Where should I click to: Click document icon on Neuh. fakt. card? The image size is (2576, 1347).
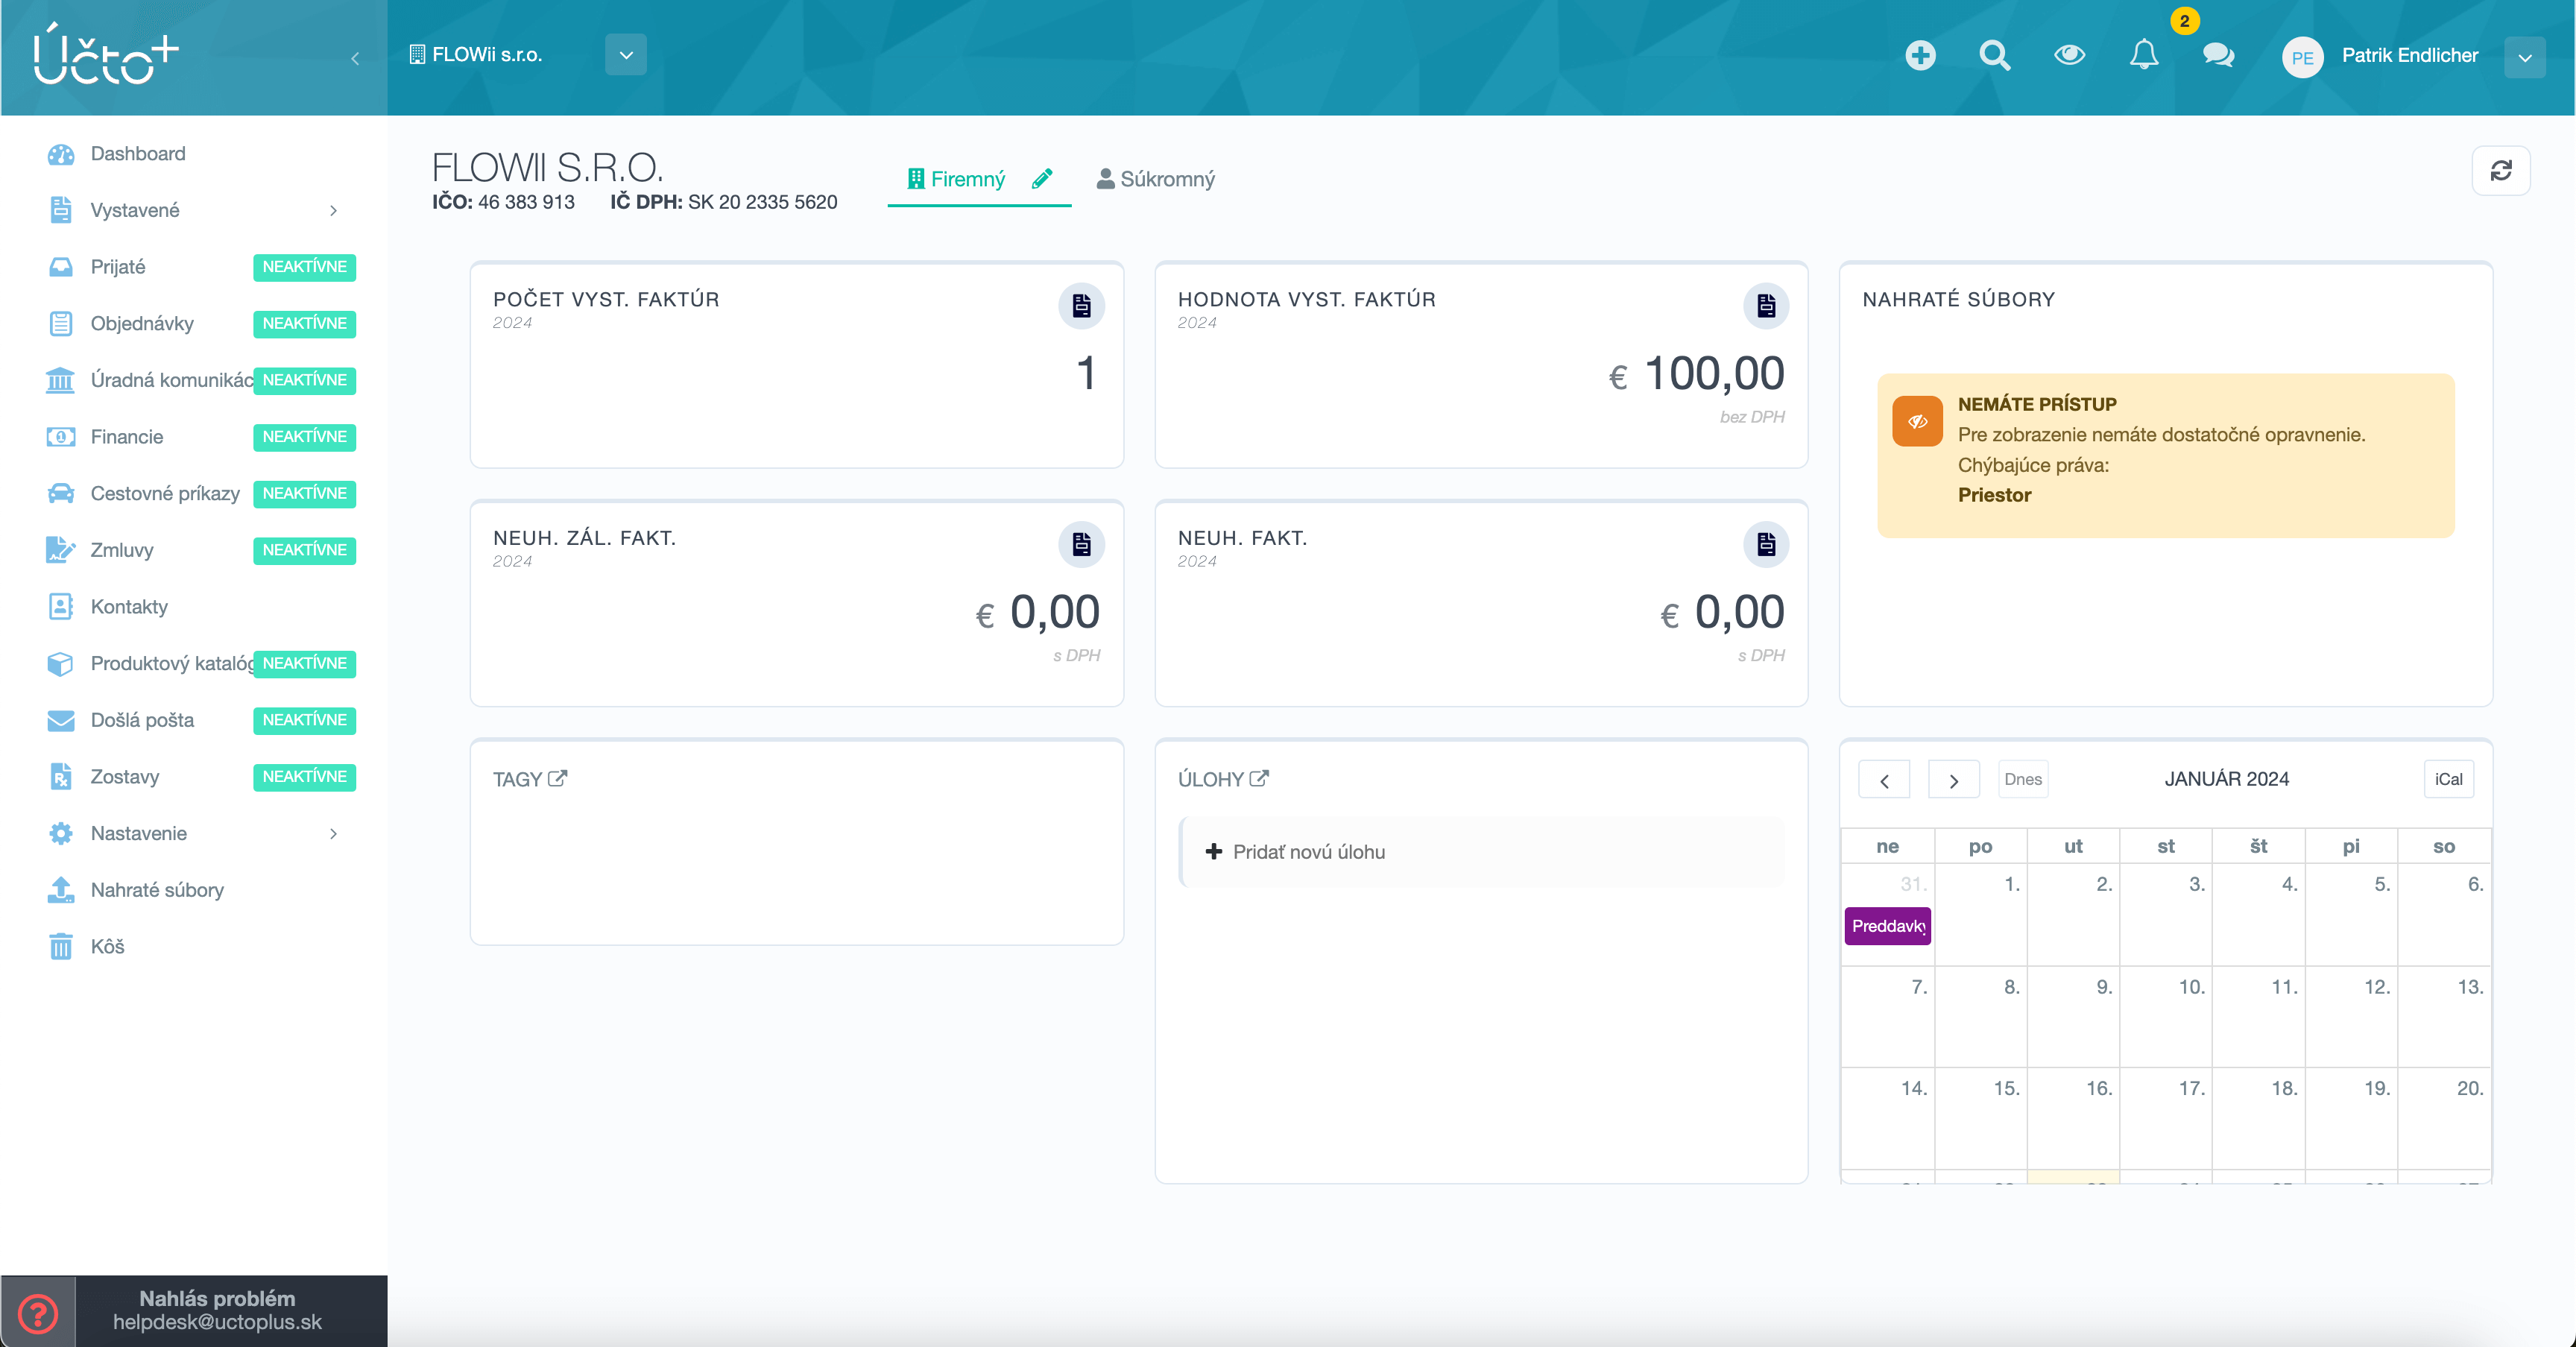[1766, 545]
